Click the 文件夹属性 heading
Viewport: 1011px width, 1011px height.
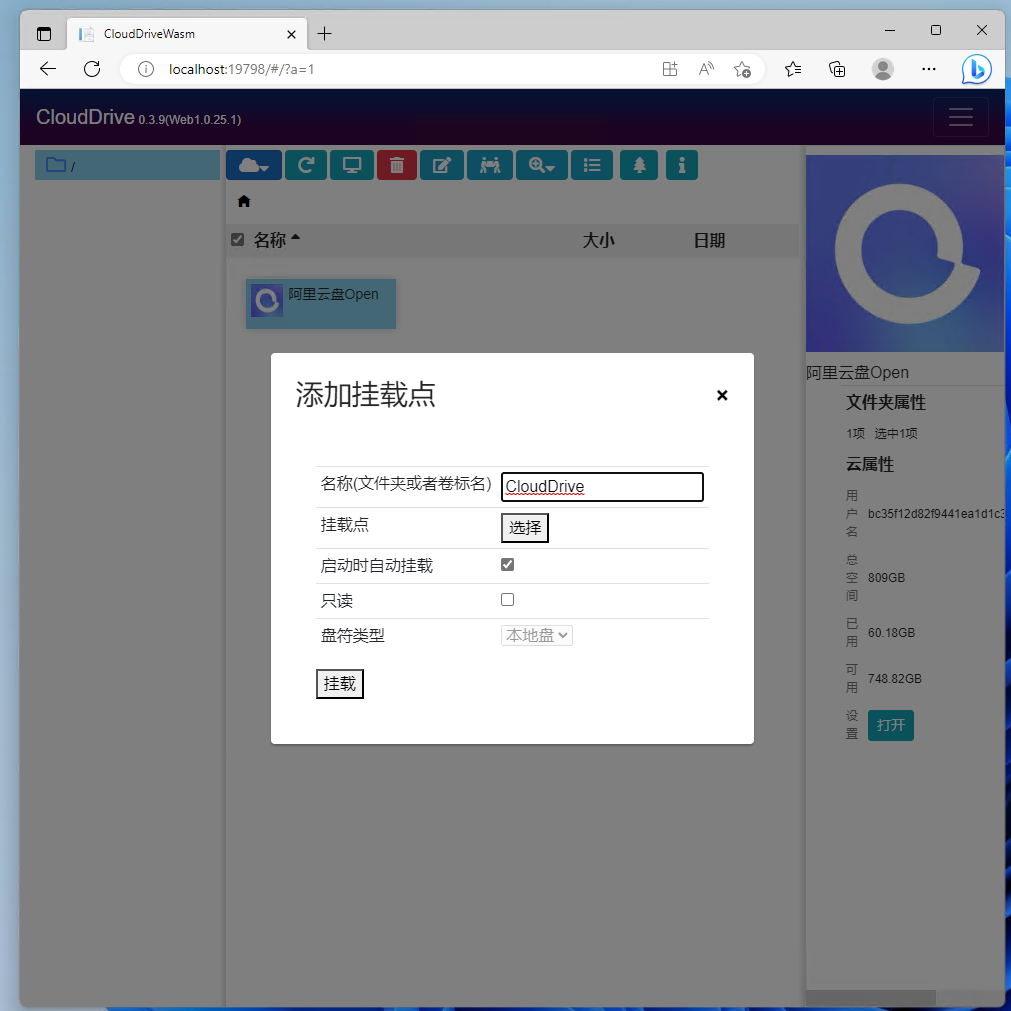coord(885,402)
